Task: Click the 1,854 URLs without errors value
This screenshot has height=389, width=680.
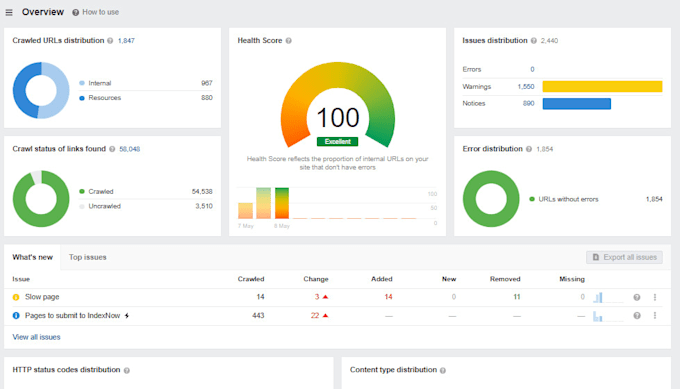Action: (x=654, y=199)
